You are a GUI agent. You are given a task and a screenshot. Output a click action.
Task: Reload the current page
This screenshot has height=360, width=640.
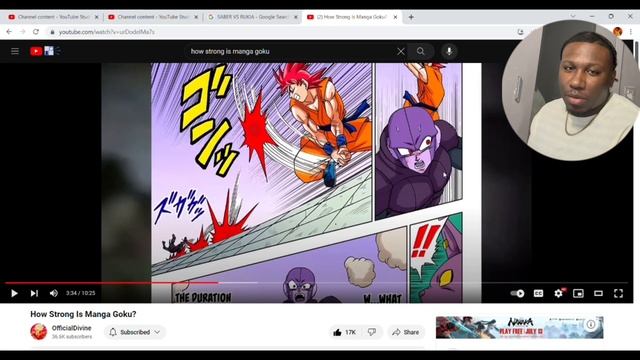(x=36, y=32)
